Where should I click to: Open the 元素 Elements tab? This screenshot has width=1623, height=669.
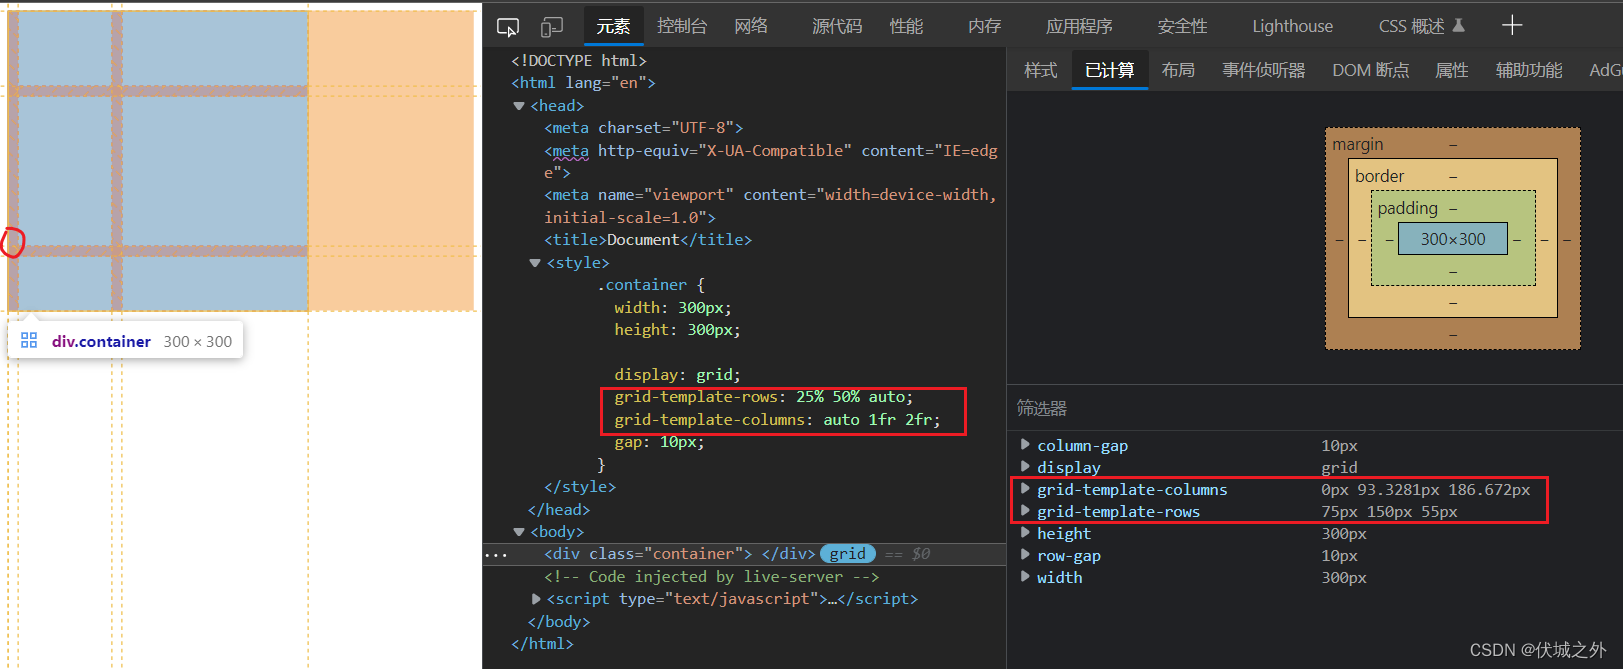point(613,26)
